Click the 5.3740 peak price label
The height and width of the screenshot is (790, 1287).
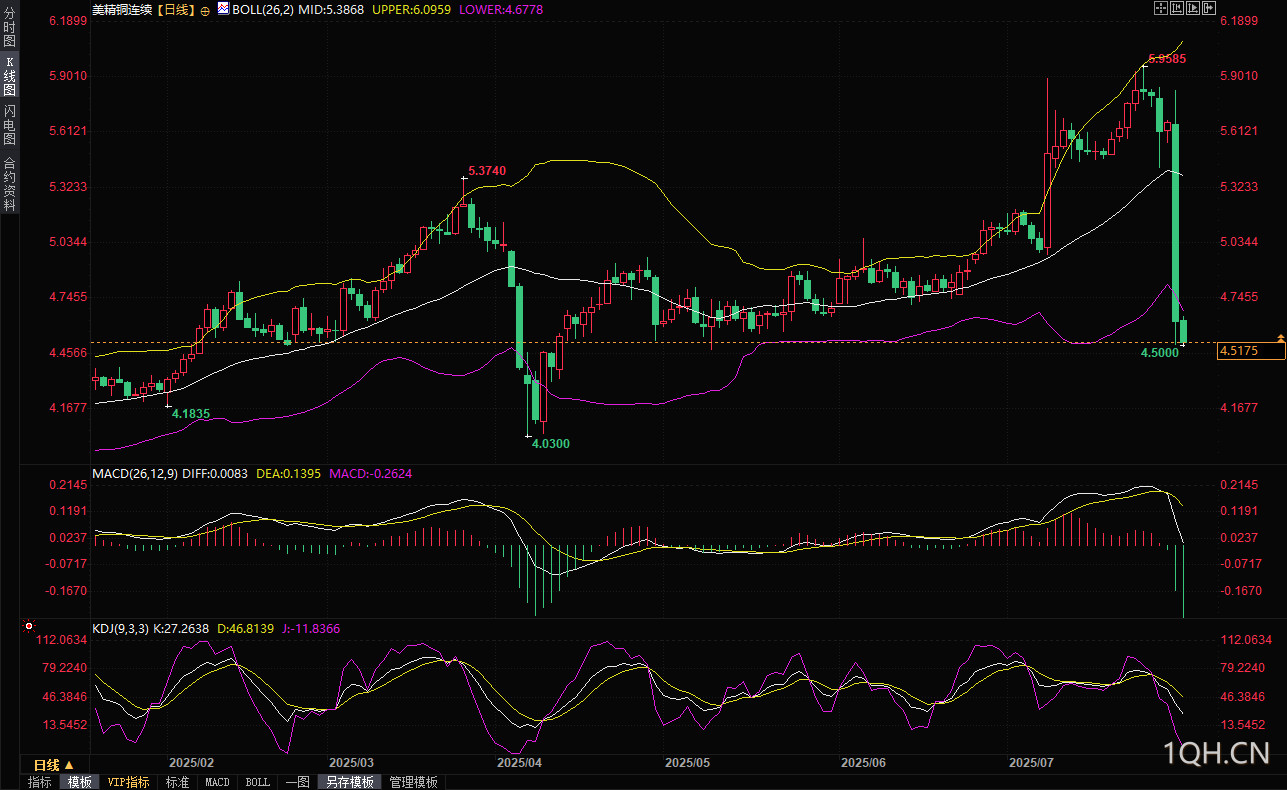click(x=487, y=171)
